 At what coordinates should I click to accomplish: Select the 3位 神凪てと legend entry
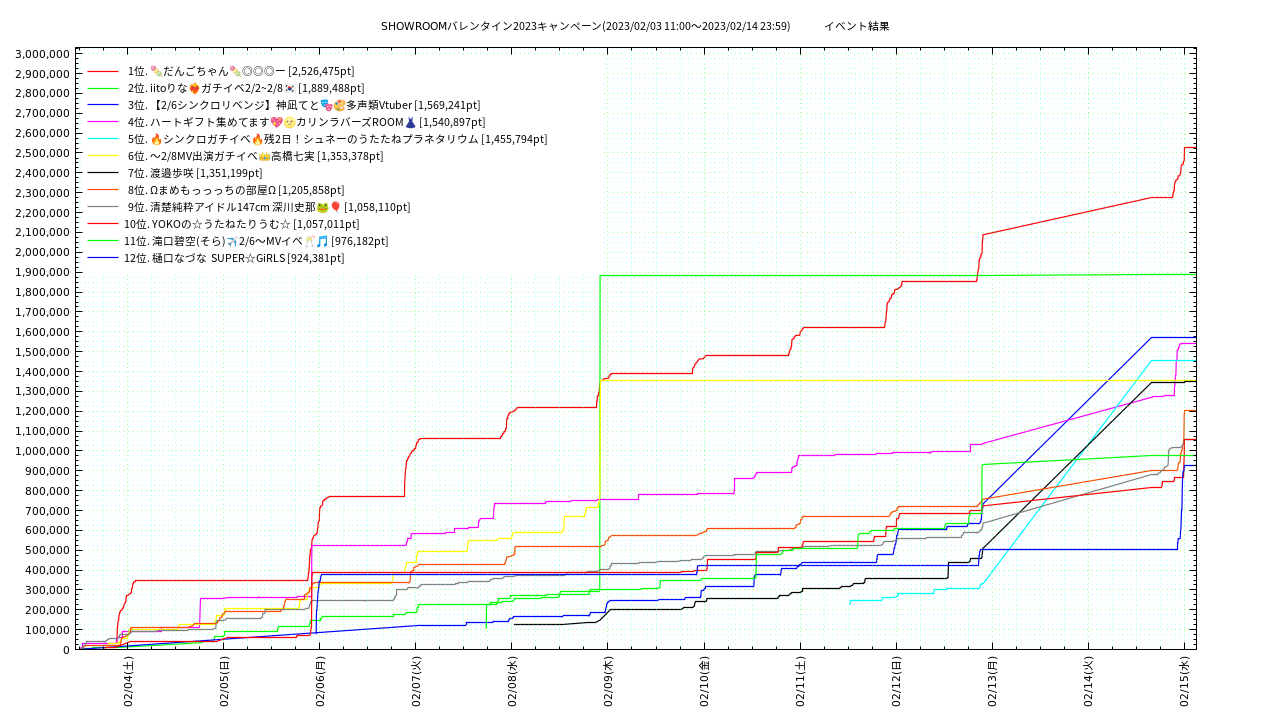click(304, 105)
